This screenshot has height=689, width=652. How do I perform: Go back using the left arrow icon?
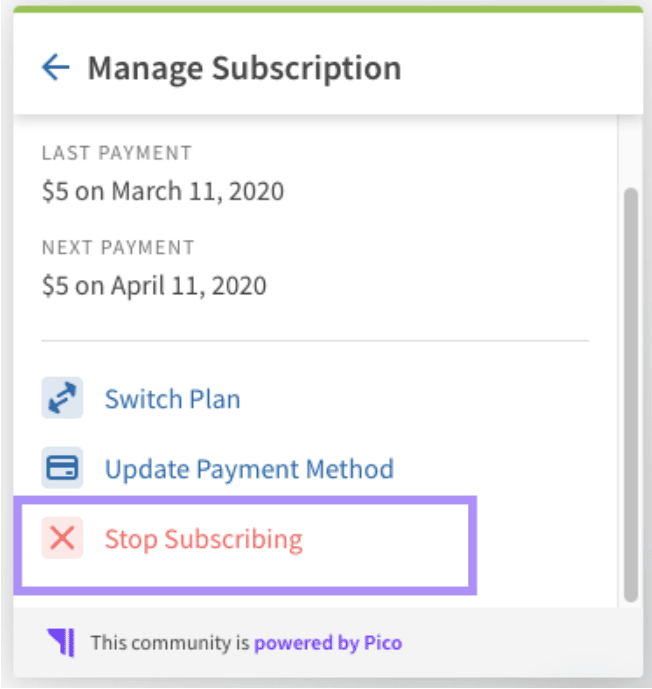coord(56,67)
